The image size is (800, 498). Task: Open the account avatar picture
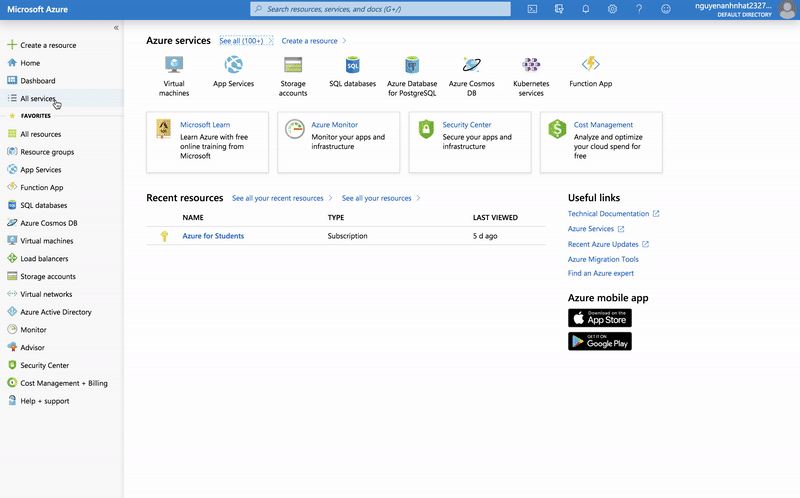(788, 9)
